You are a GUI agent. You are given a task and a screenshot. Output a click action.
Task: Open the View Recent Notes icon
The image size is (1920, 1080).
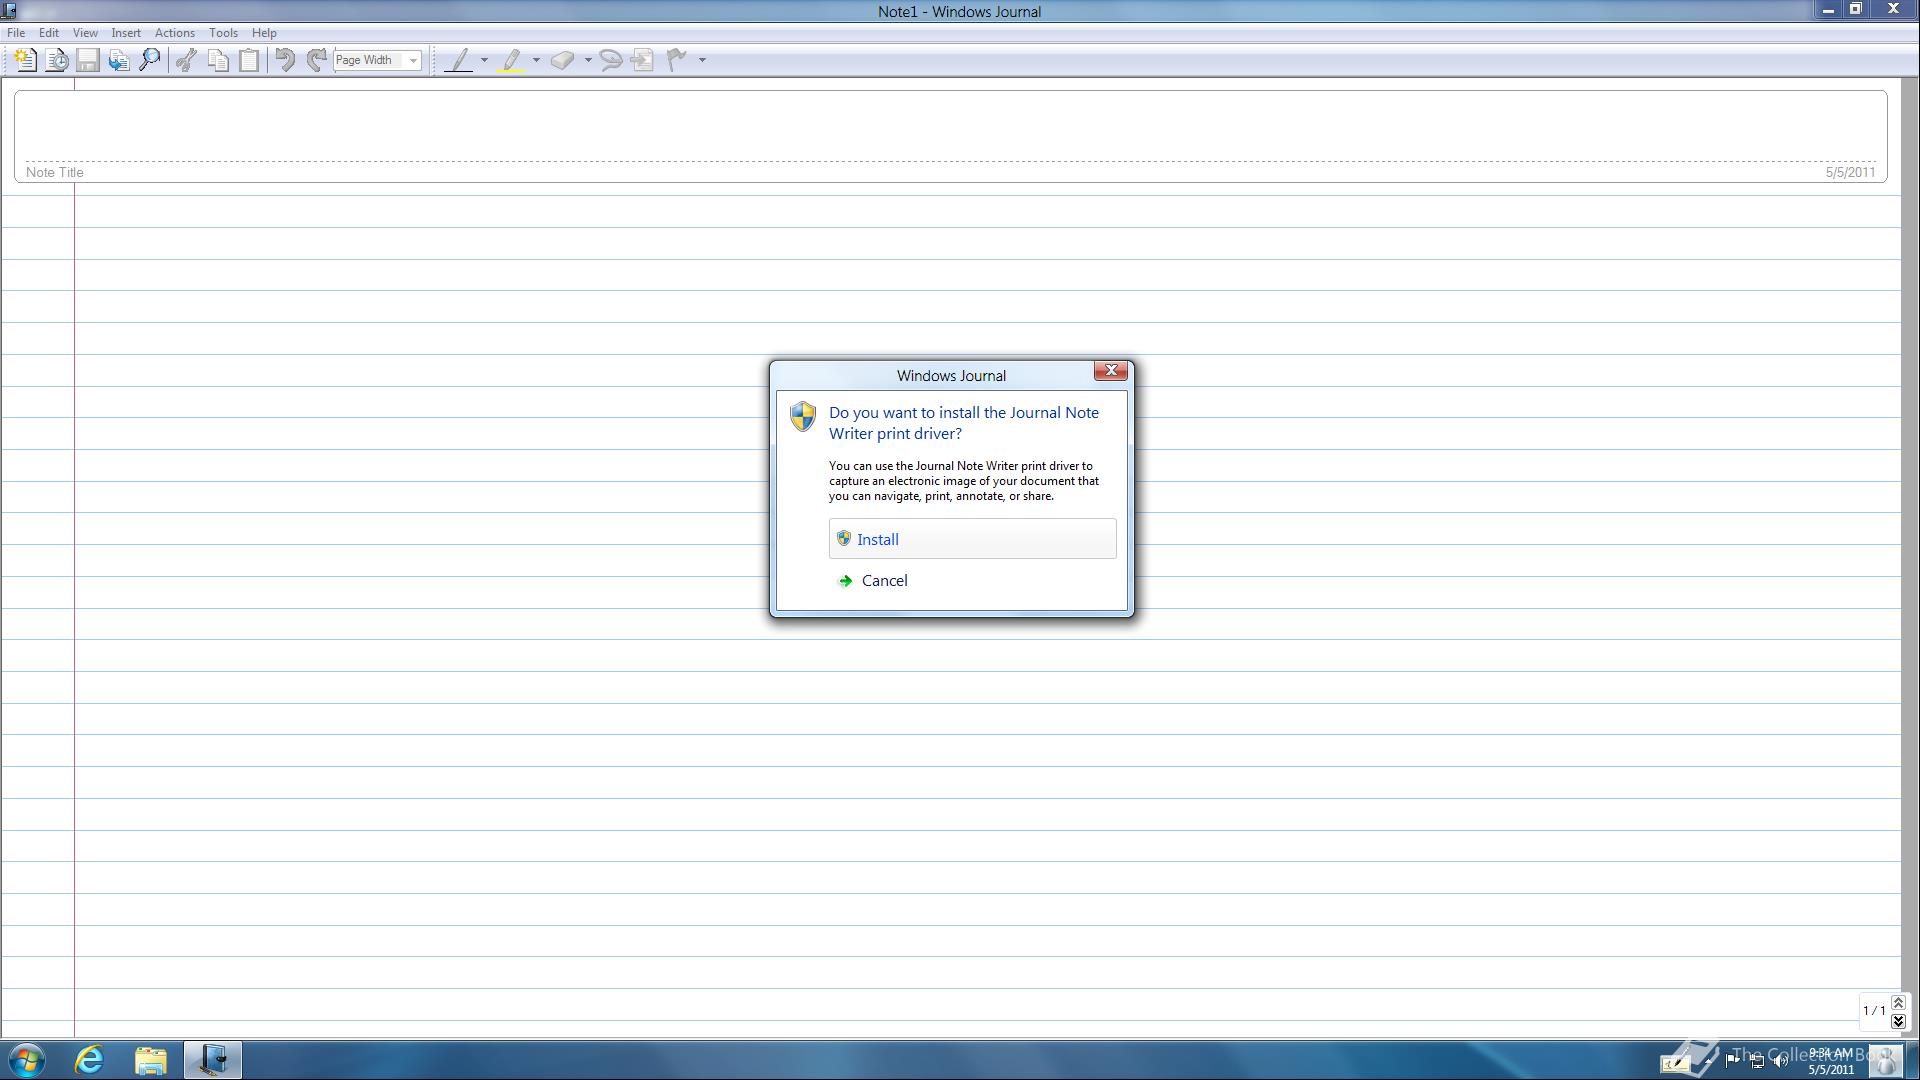57,60
